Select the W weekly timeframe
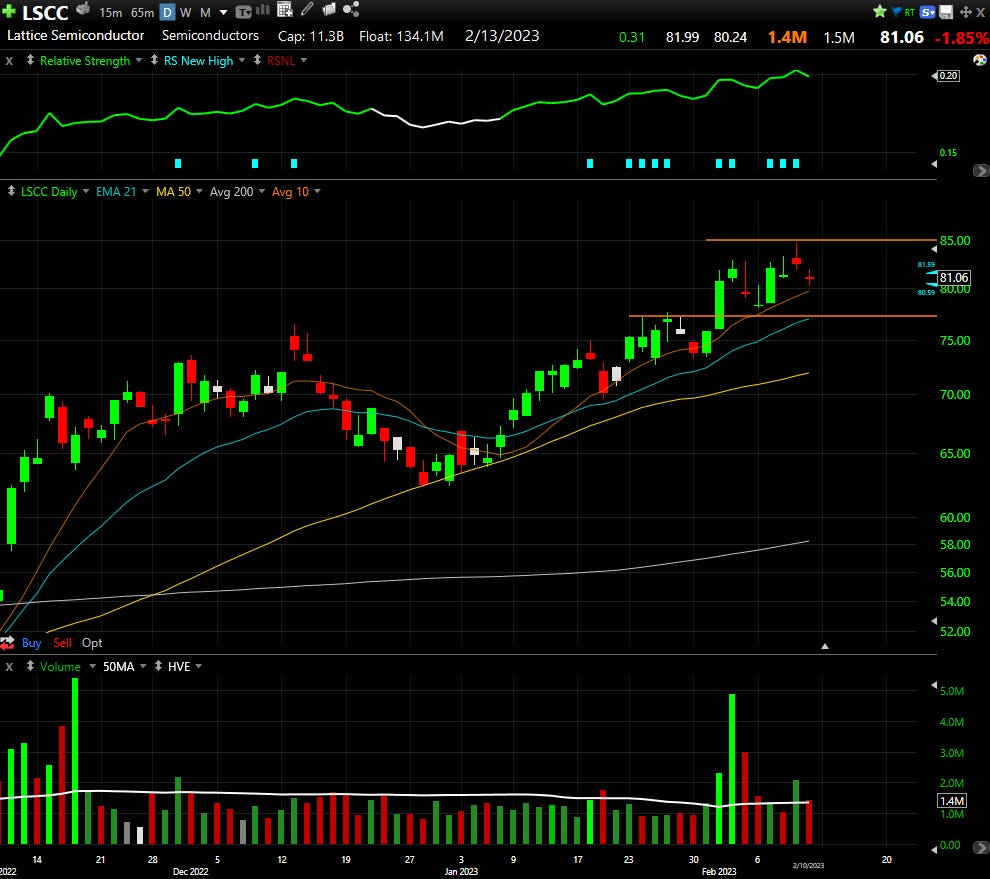Image resolution: width=990 pixels, height=879 pixels. (186, 13)
